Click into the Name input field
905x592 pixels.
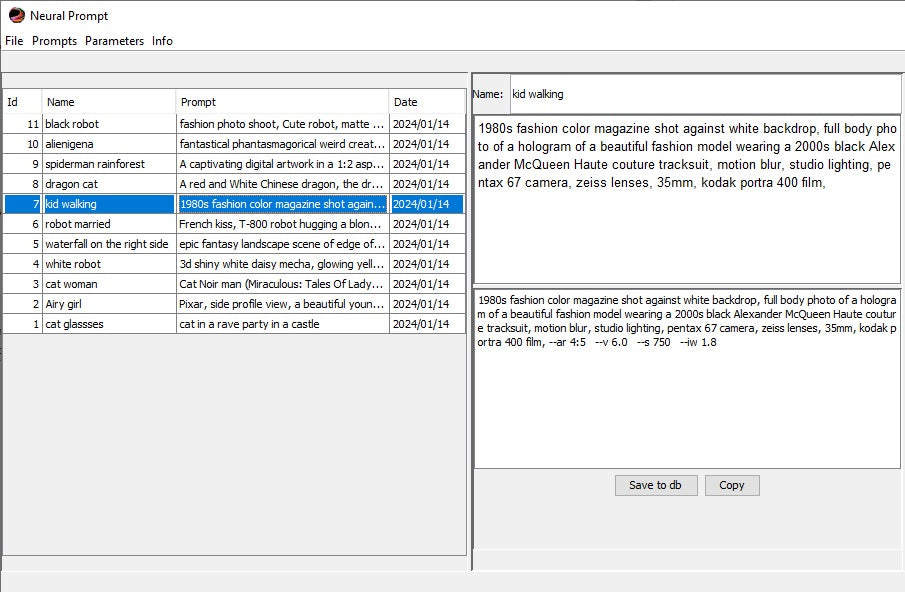(704, 94)
